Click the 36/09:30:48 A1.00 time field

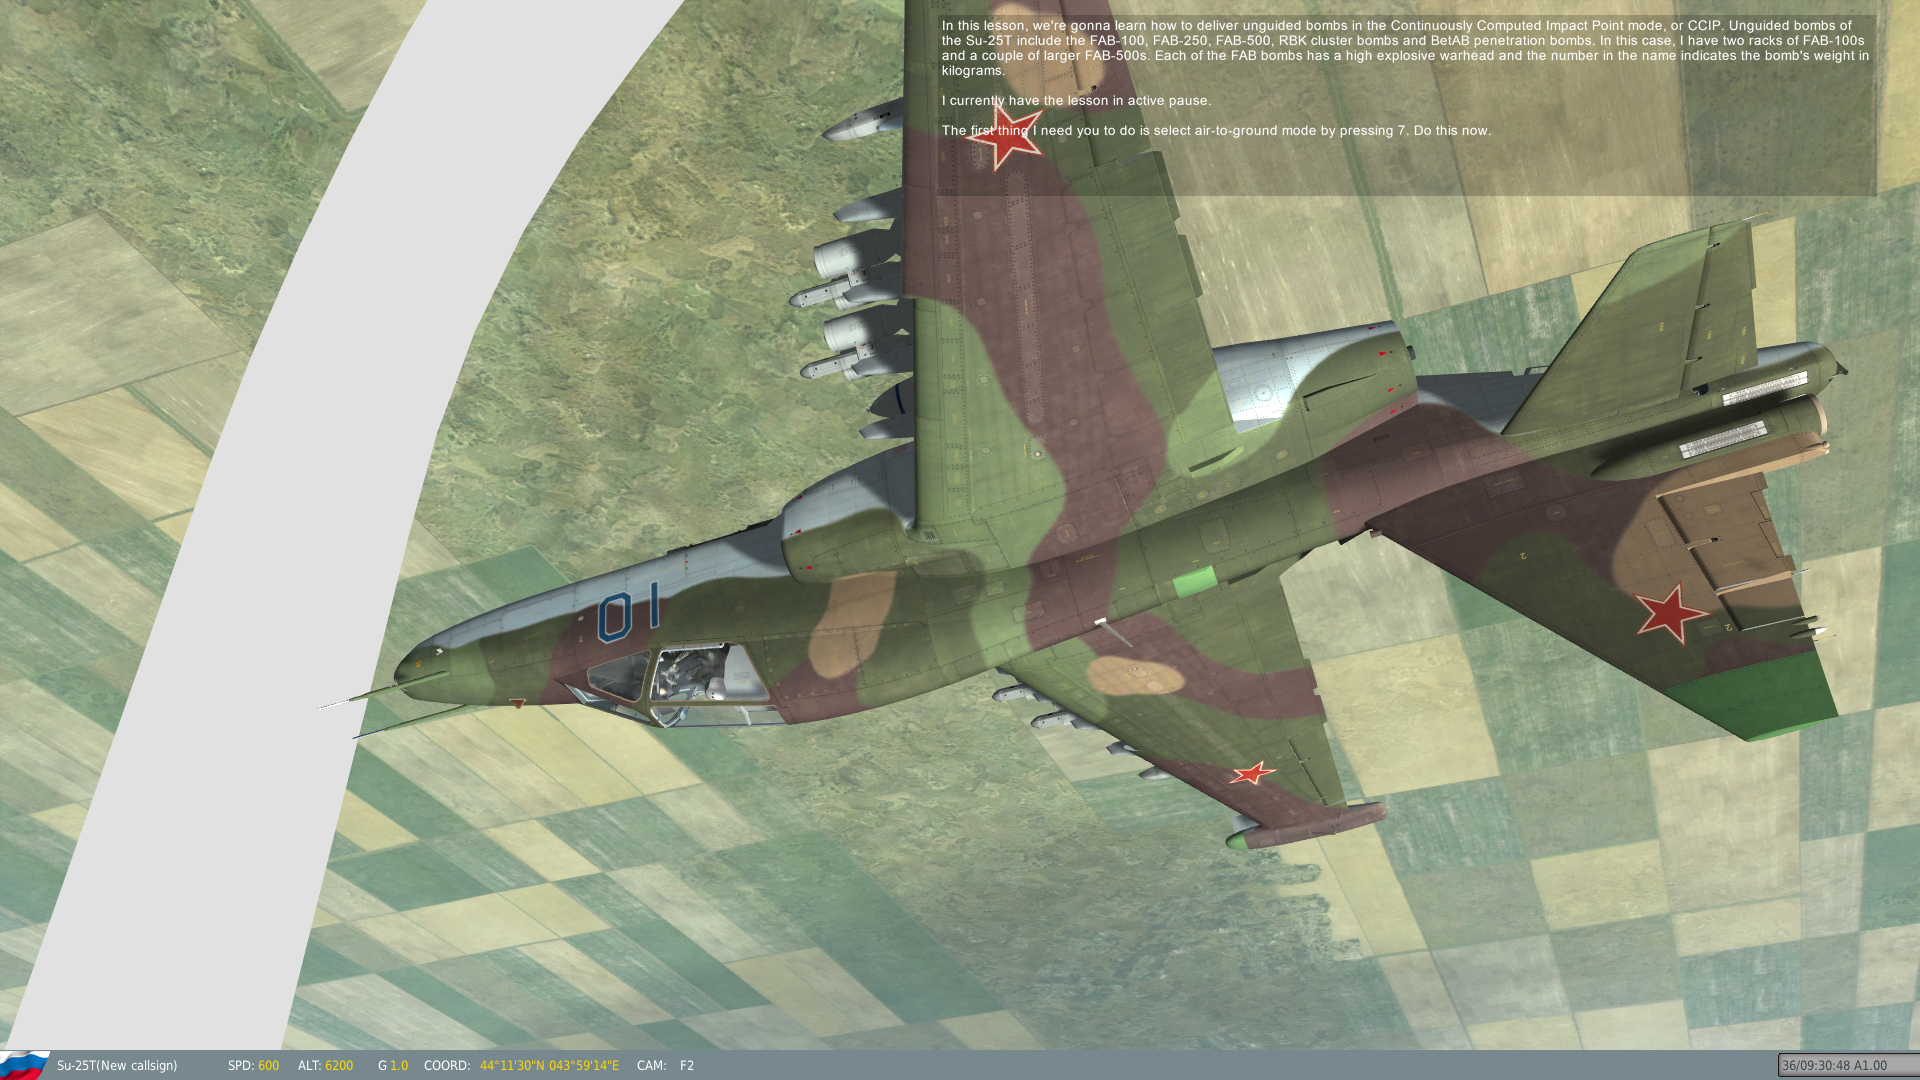(1848, 1066)
